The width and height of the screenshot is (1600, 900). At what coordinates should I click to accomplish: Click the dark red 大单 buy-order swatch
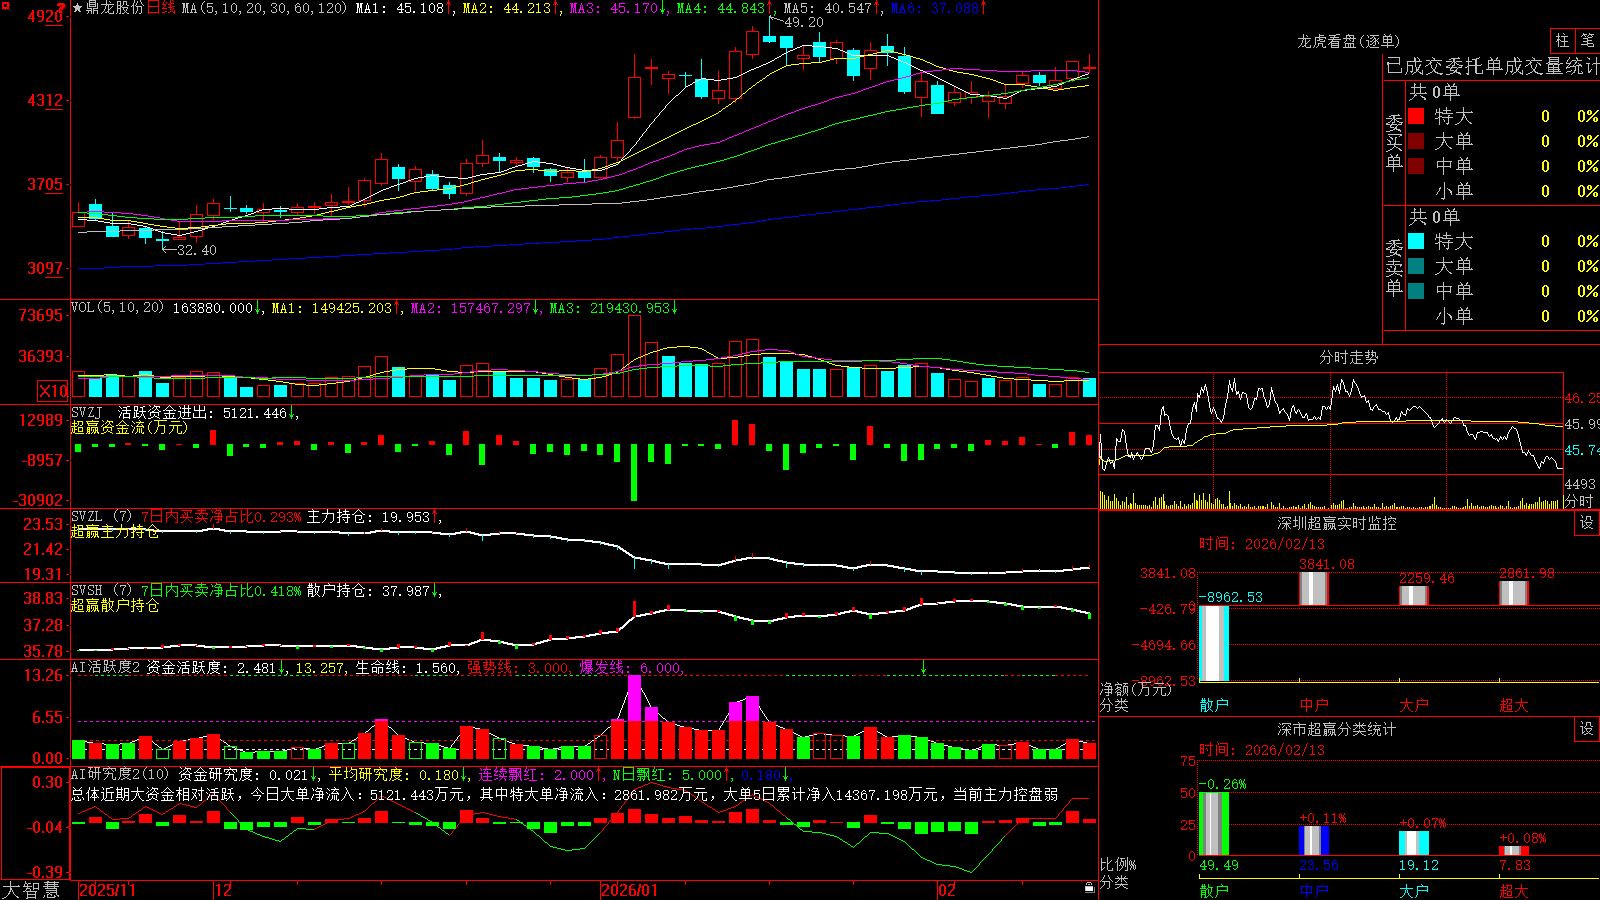(x=1416, y=141)
